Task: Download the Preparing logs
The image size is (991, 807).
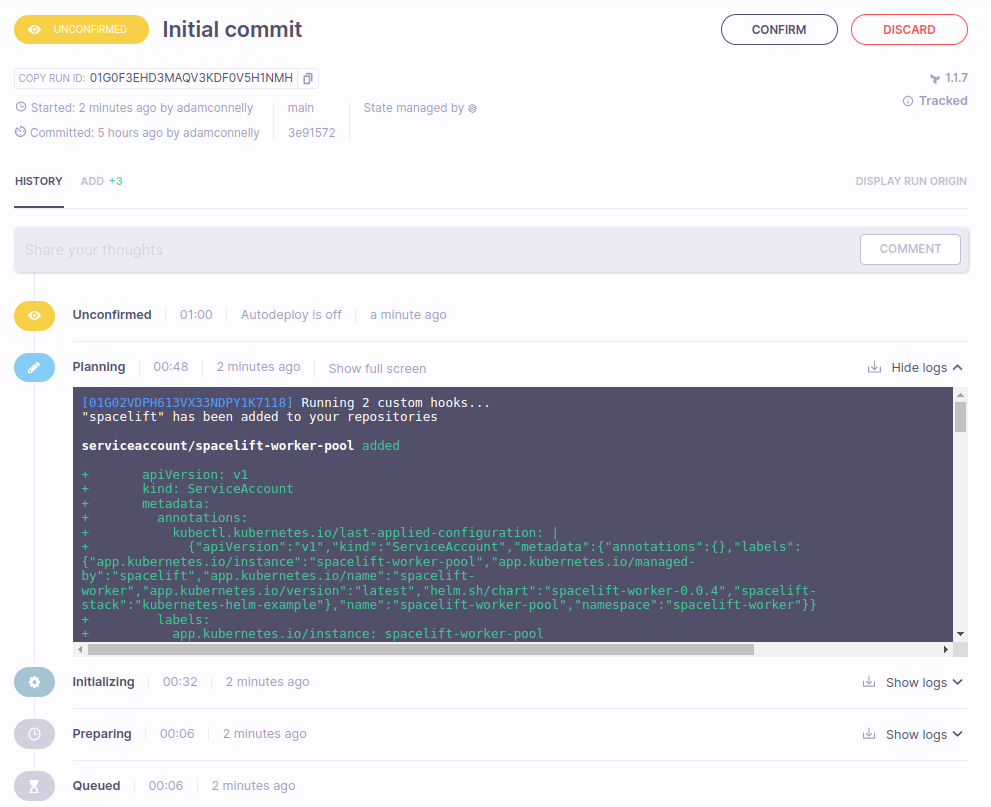Action: tap(868, 734)
